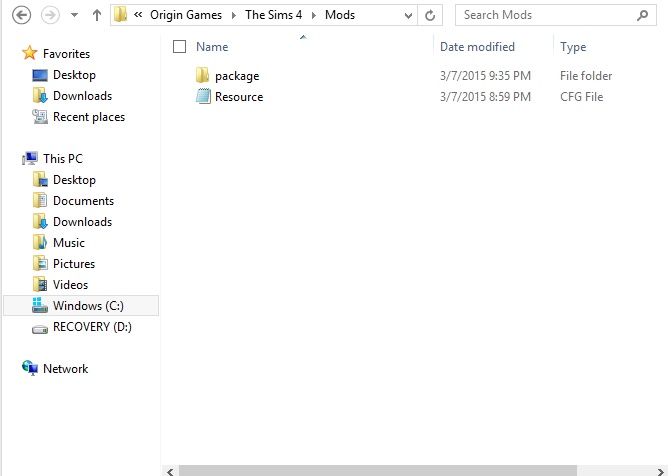Go back with the Back arrow button
Image resolution: width=668 pixels, height=476 pixels.
[21, 16]
